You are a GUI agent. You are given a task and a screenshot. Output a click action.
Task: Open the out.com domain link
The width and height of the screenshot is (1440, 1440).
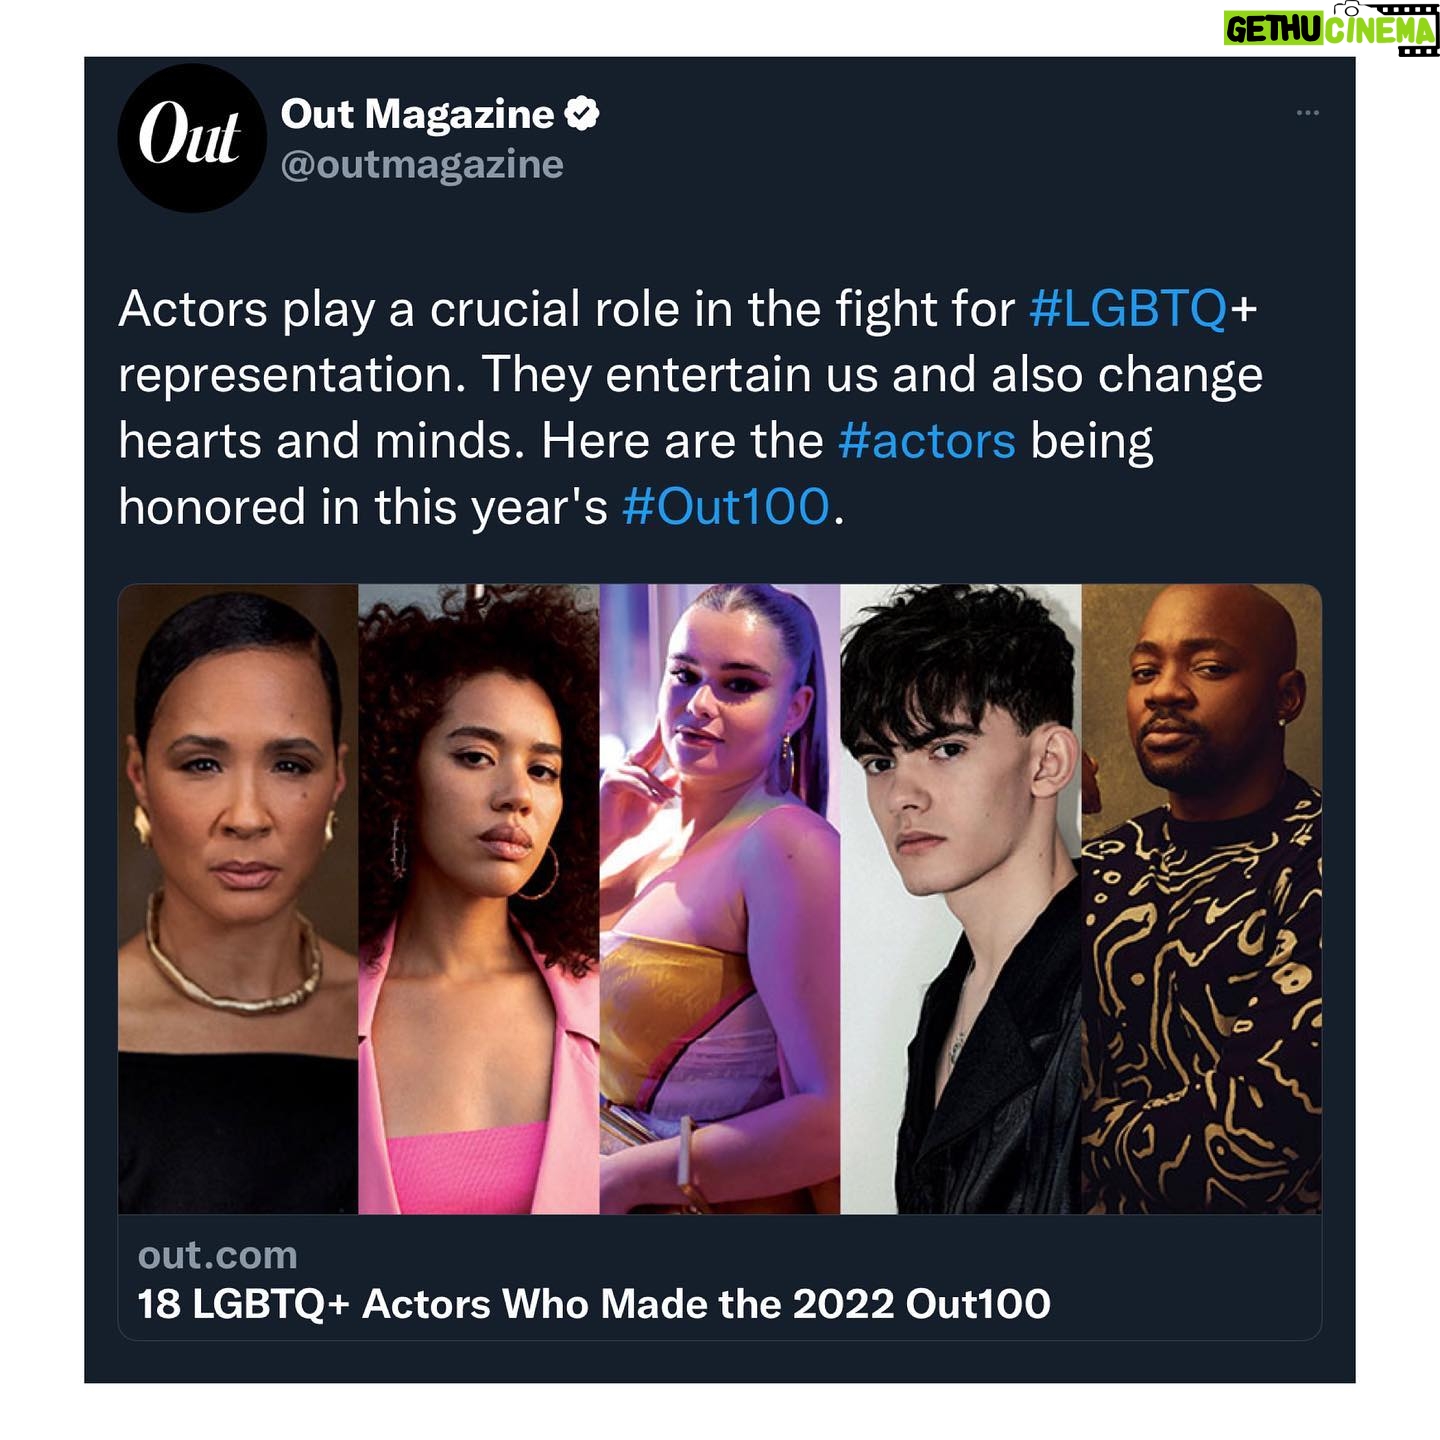coord(218,1255)
